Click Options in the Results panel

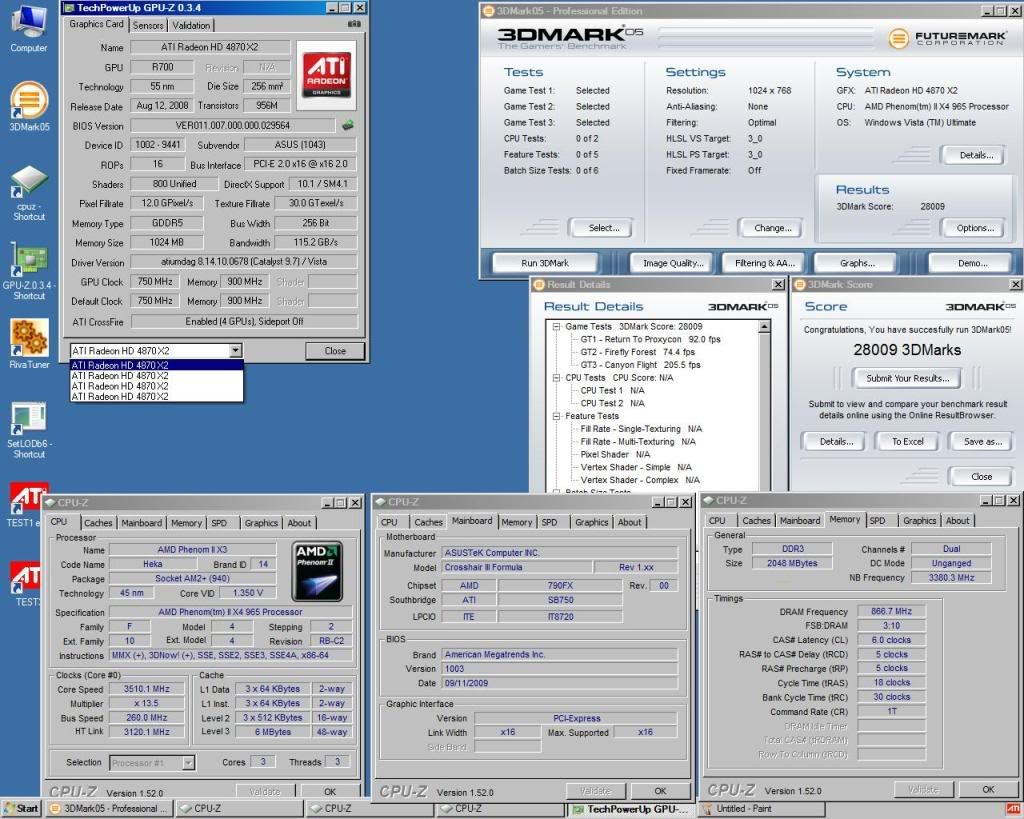(x=975, y=228)
